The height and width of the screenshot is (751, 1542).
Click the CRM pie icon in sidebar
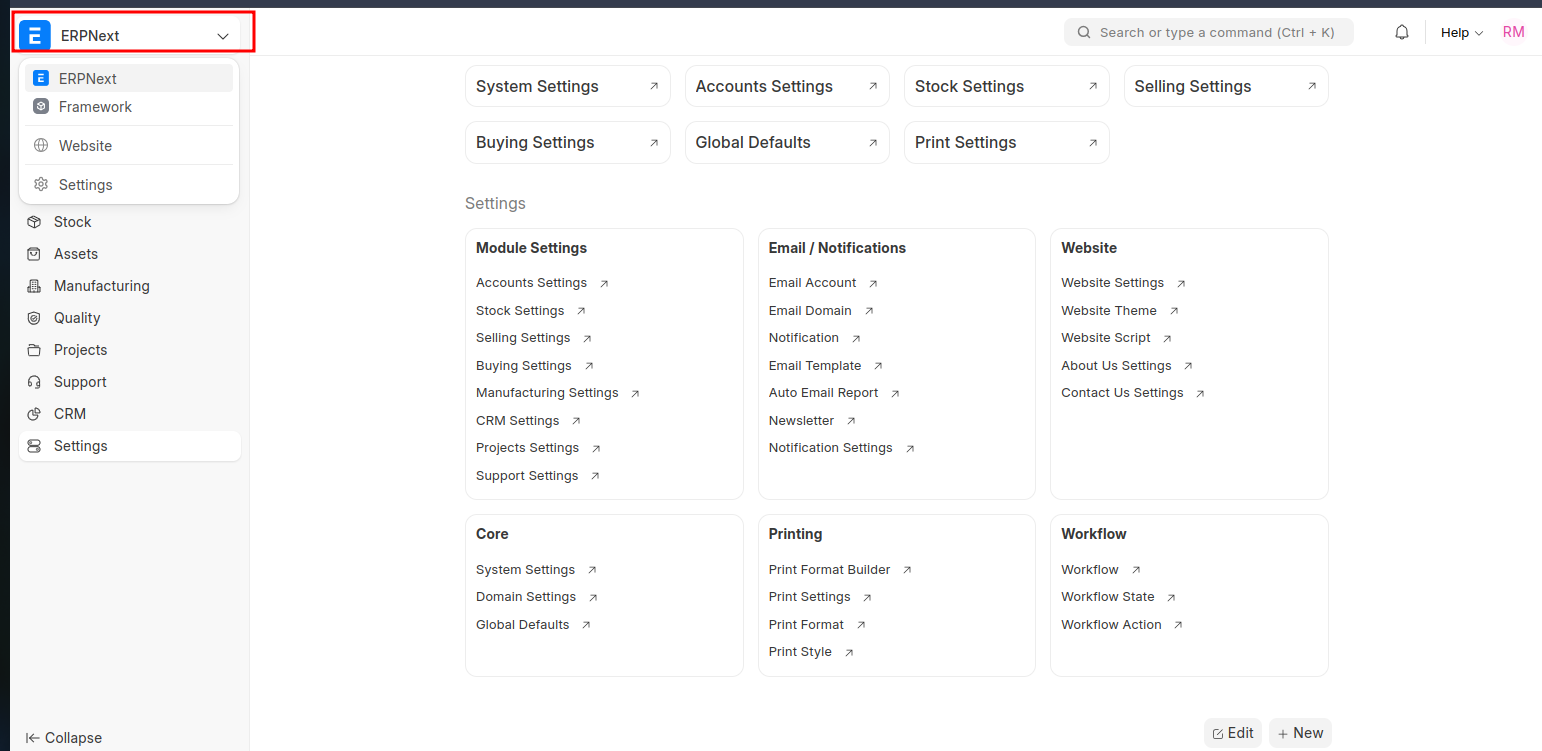(34, 414)
